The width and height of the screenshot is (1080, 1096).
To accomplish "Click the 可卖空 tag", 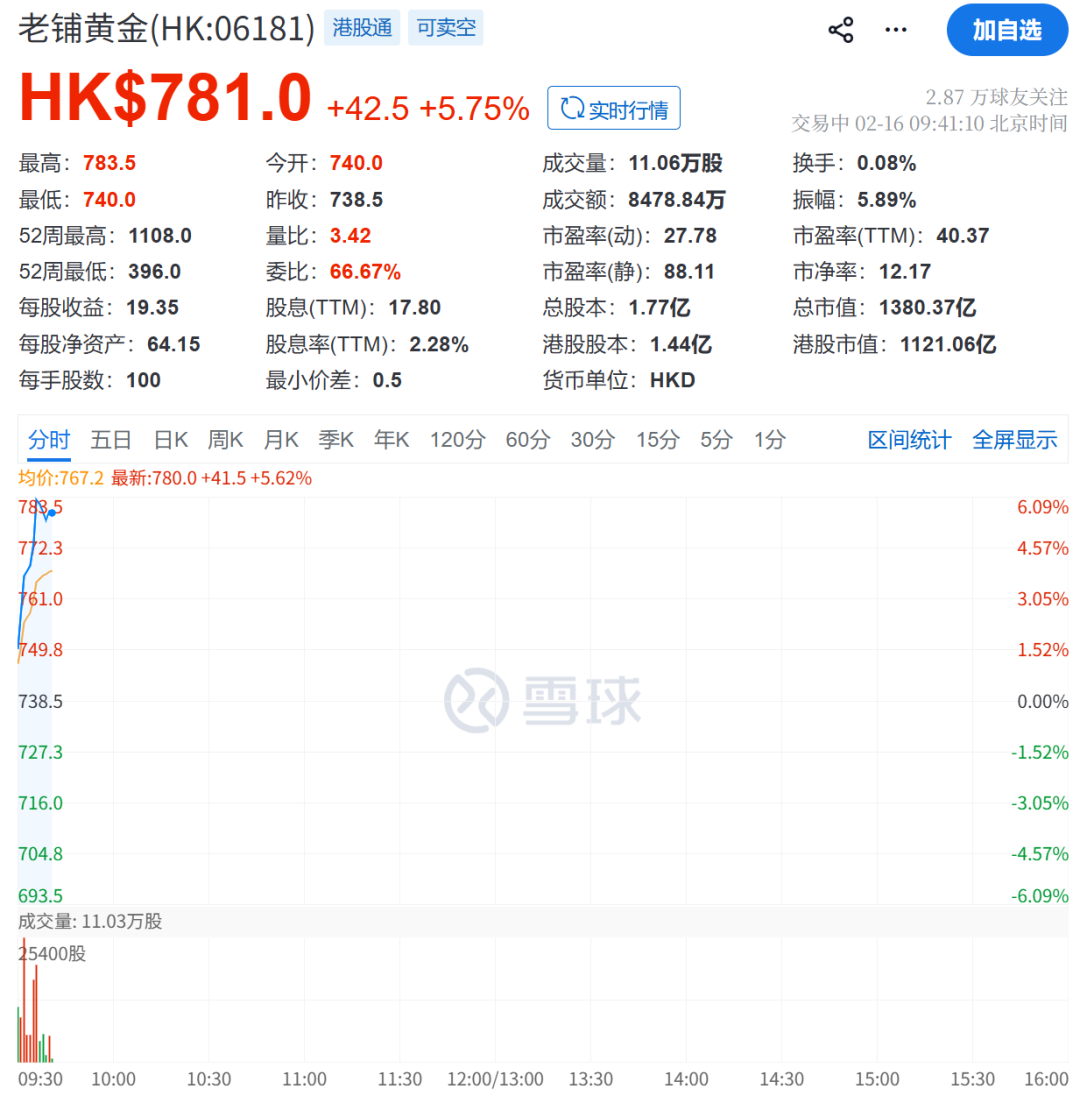I will click(x=446, y=28).
